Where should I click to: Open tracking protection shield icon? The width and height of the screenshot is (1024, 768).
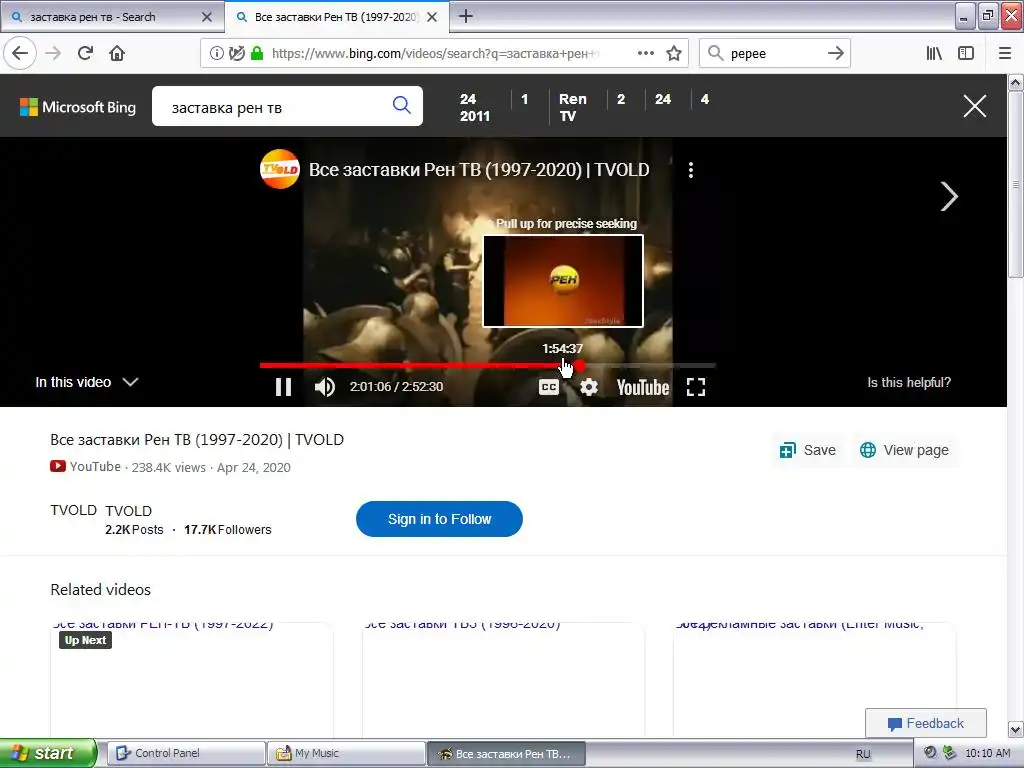click(x=236, y=54)
